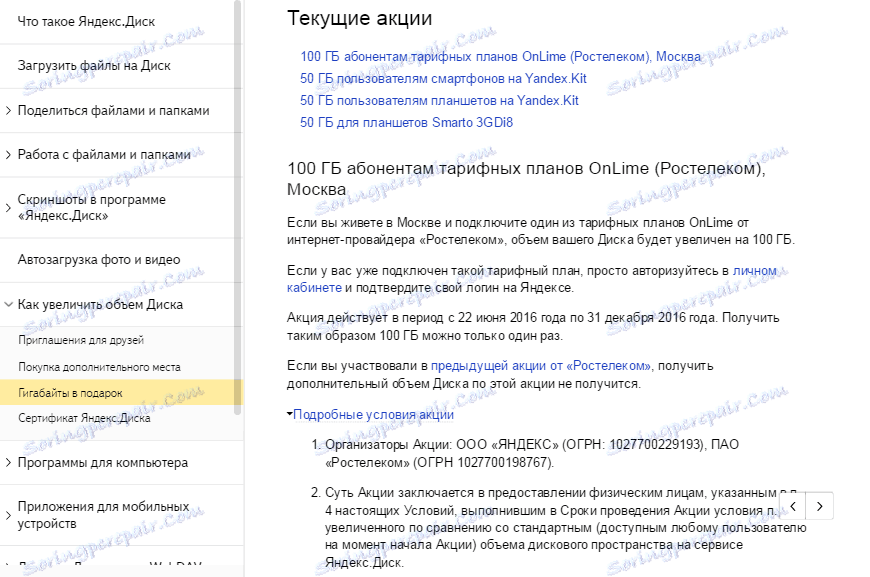This screenshot has height=577, width=870.
Task: Open 'Покупка дополнительного места' subsection
Action: tap(99, 367)
